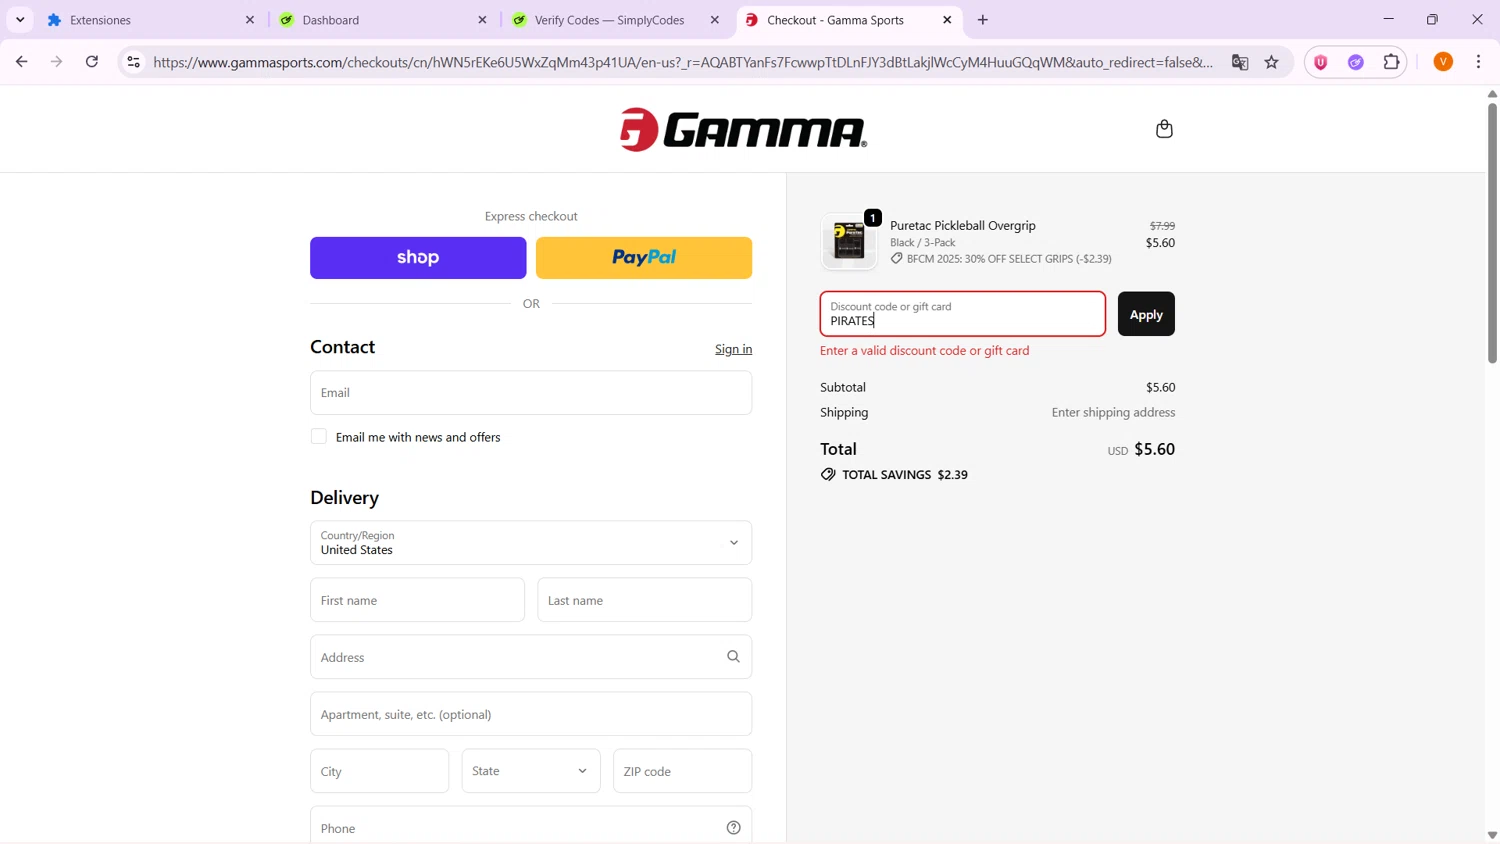
Task: Go back to previous page
Action: [x=22, y=62]
